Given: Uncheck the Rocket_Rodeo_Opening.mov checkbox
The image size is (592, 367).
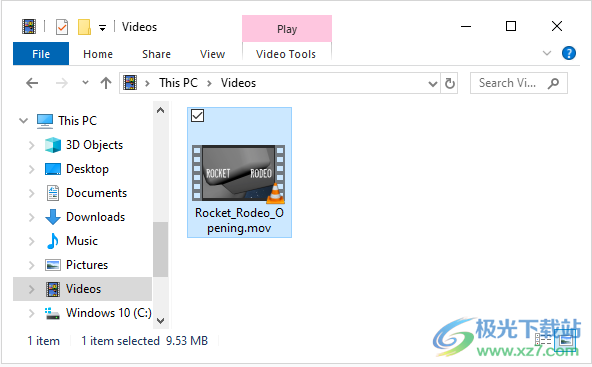Looking at the screenshot, I should [197, 116].
